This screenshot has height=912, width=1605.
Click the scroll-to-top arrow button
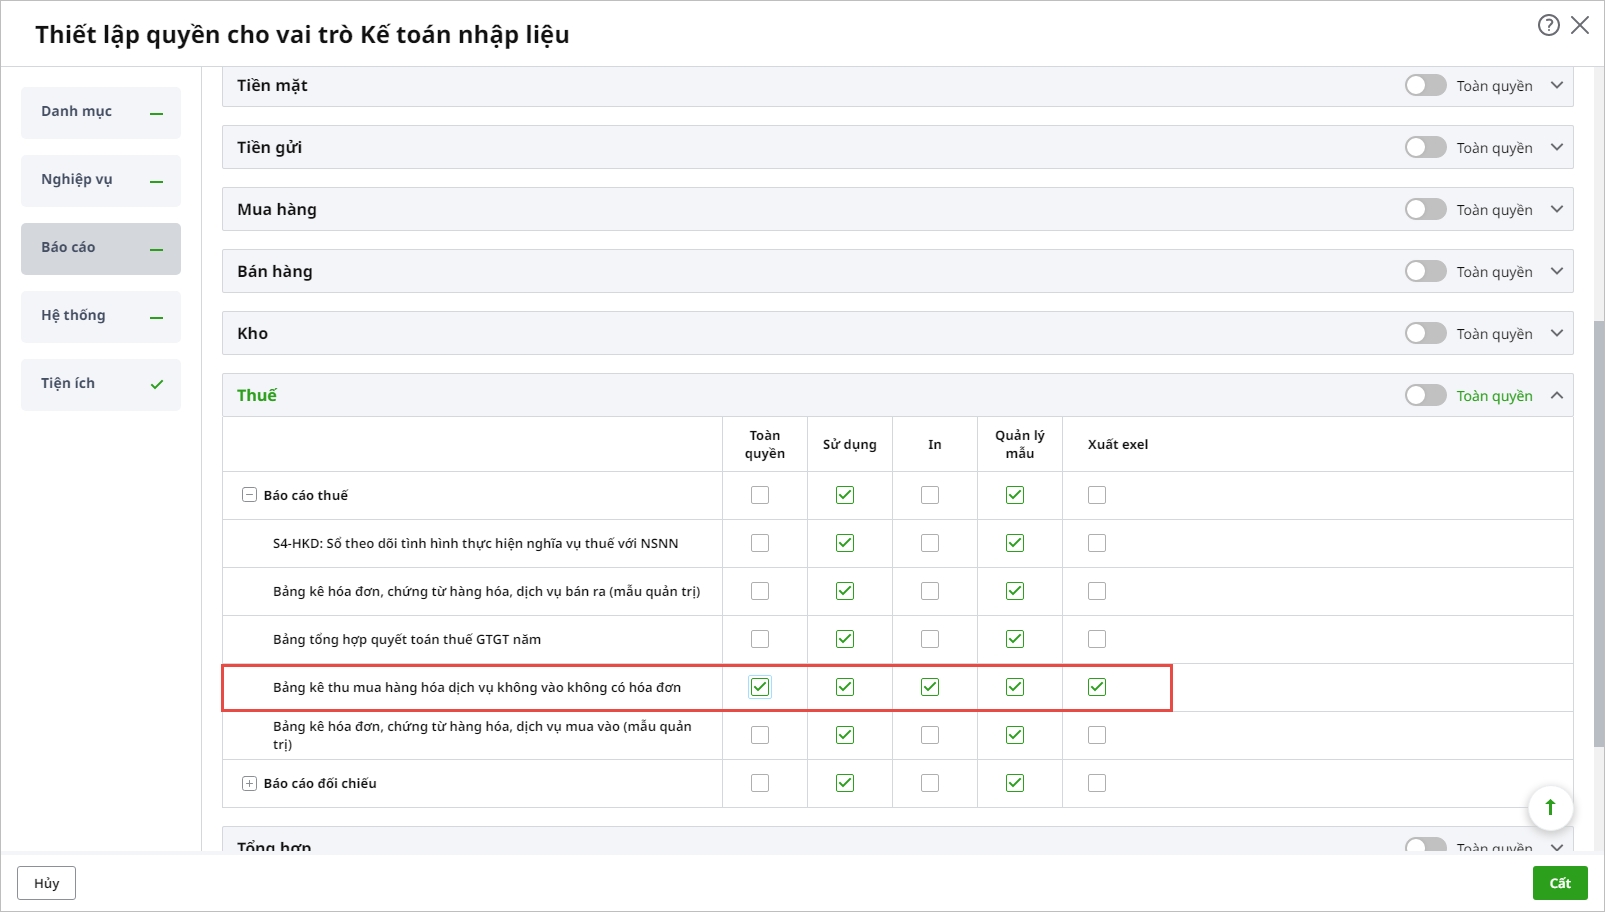[1550, 807]
